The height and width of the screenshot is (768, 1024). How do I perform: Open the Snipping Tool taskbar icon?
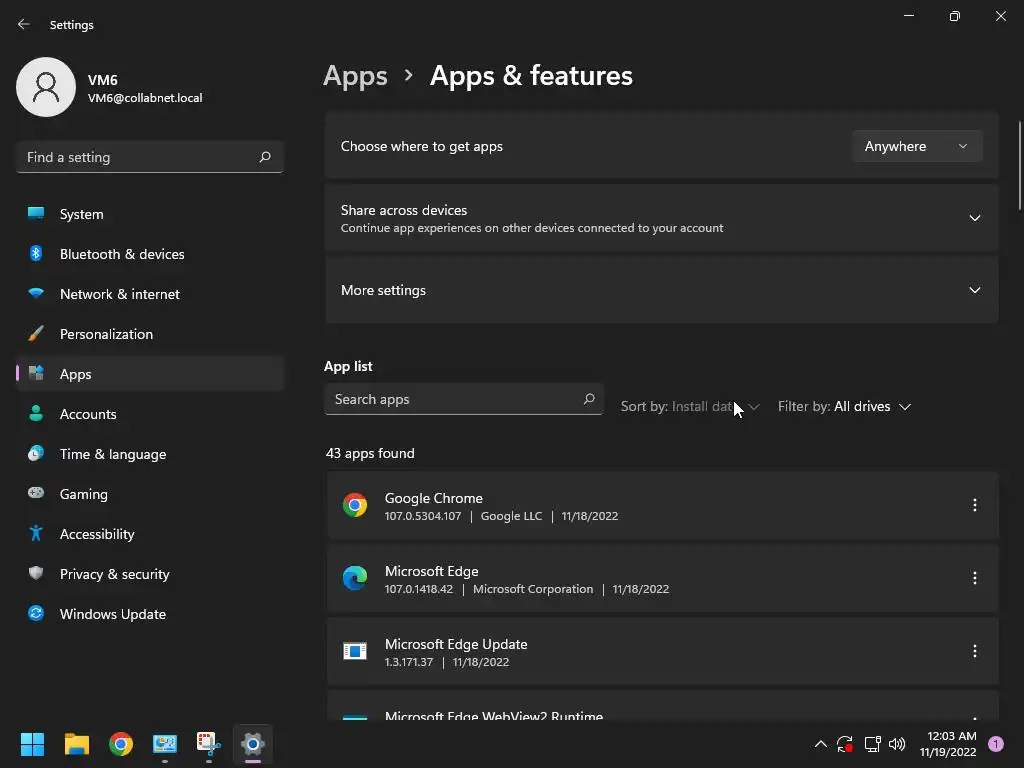[x=208, y=744]
